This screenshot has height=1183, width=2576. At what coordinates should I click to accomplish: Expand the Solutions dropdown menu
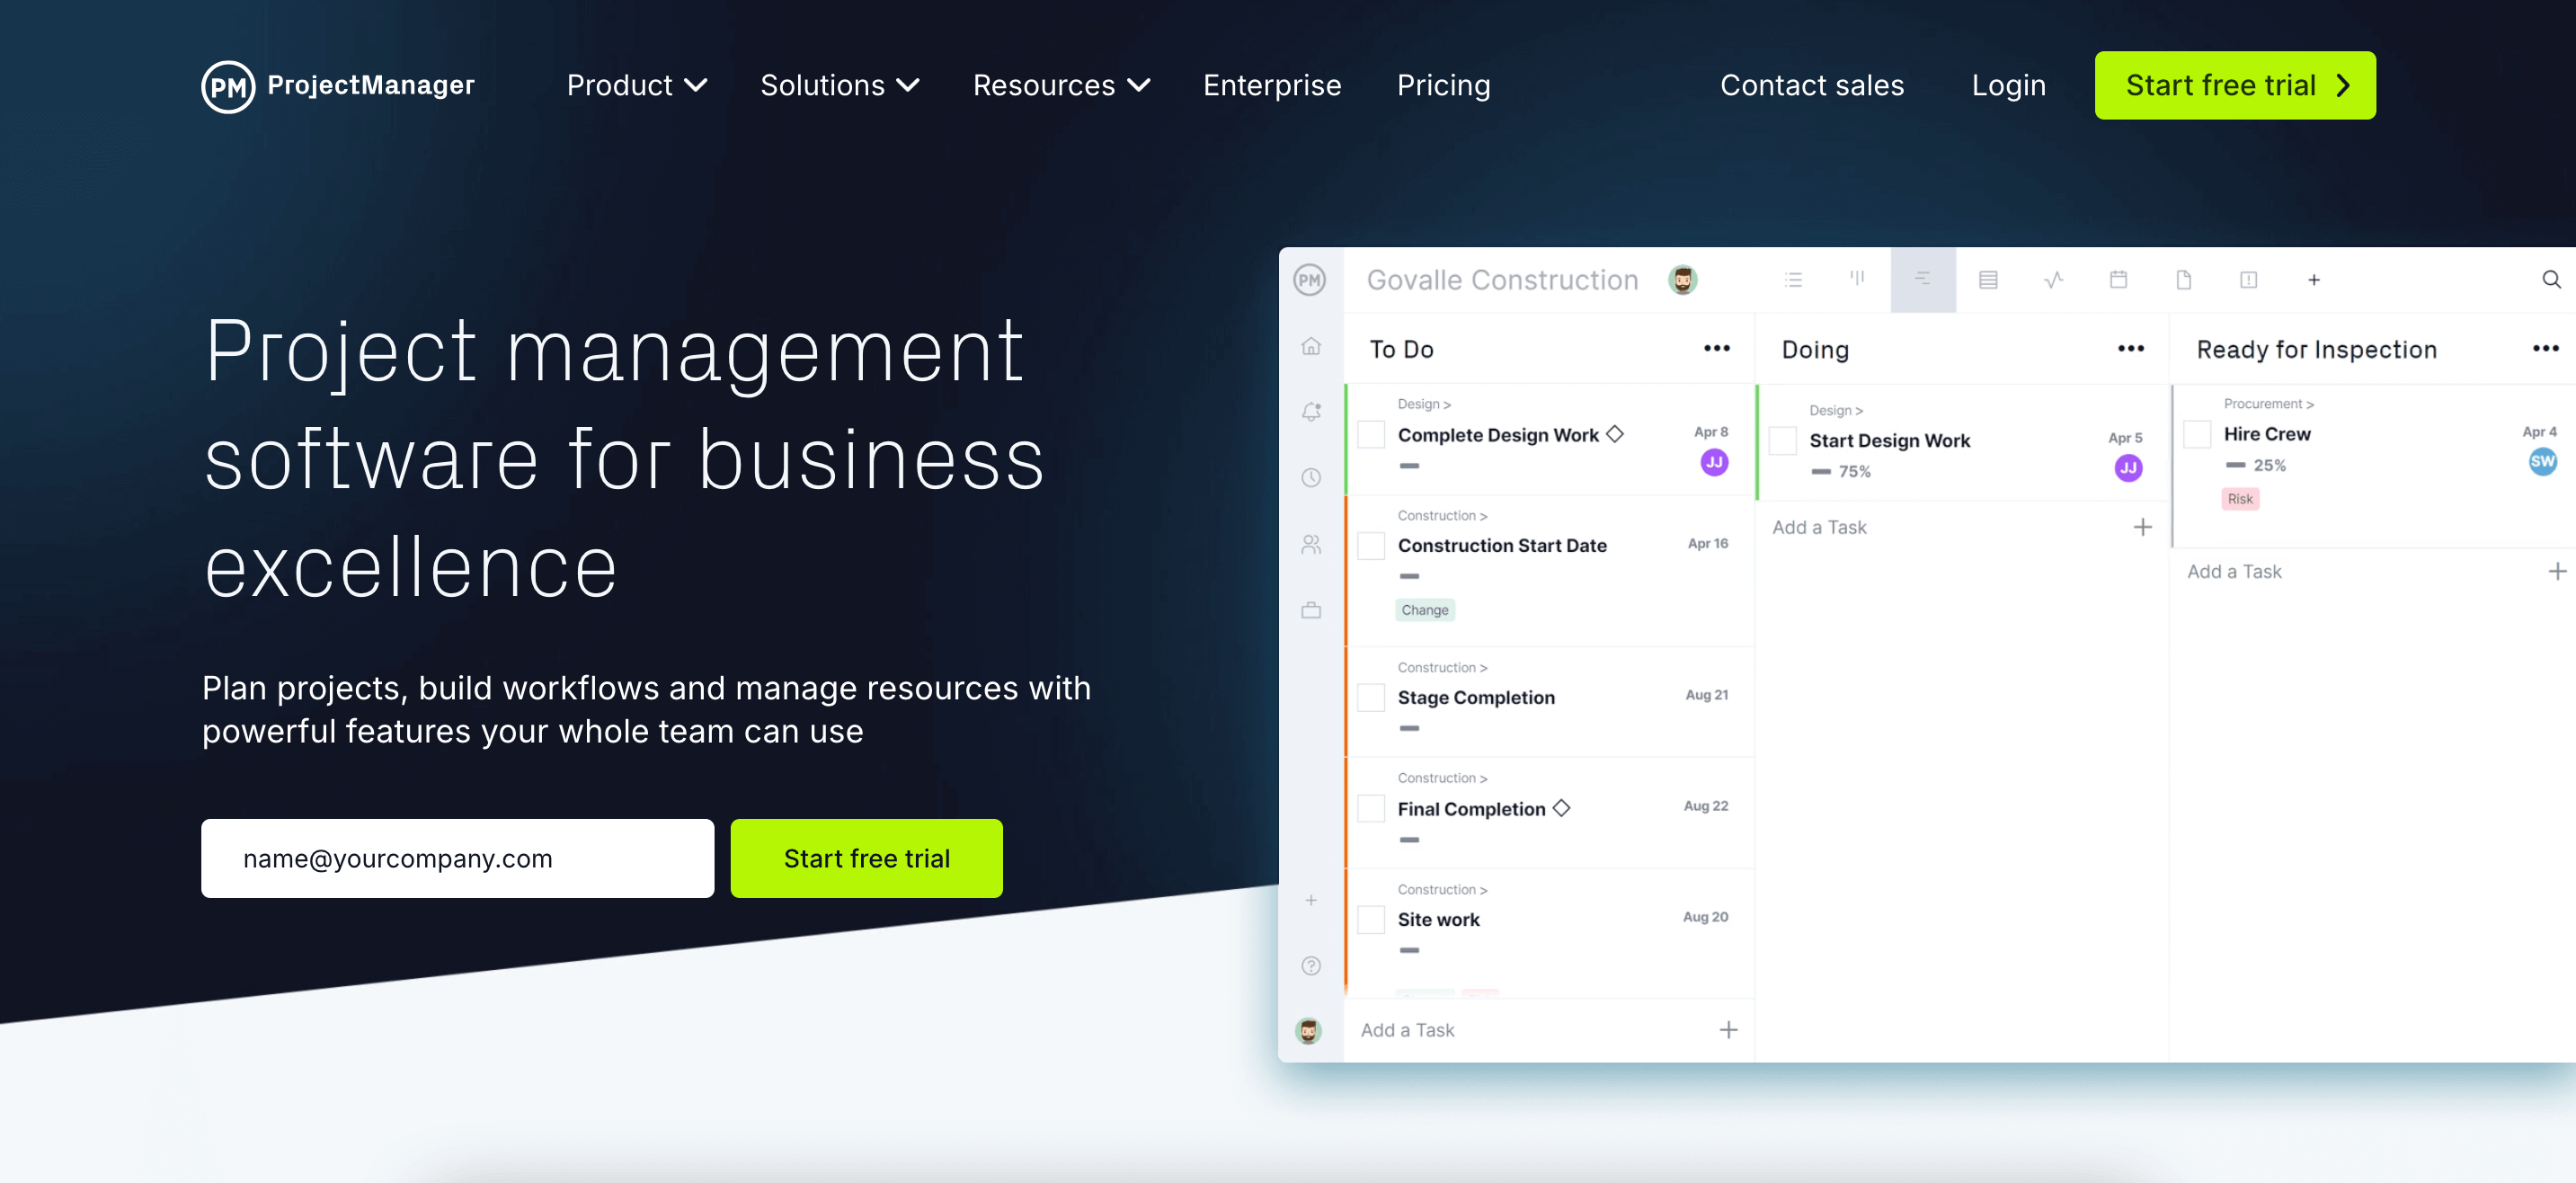coord(840,86)
